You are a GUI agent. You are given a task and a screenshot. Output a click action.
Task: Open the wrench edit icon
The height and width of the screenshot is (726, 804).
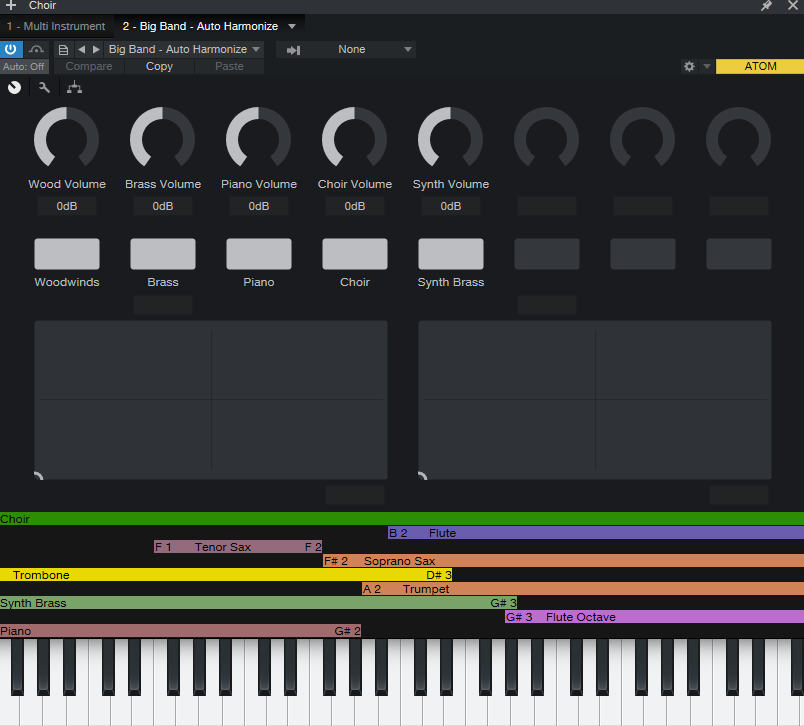(x=44, y=88)
